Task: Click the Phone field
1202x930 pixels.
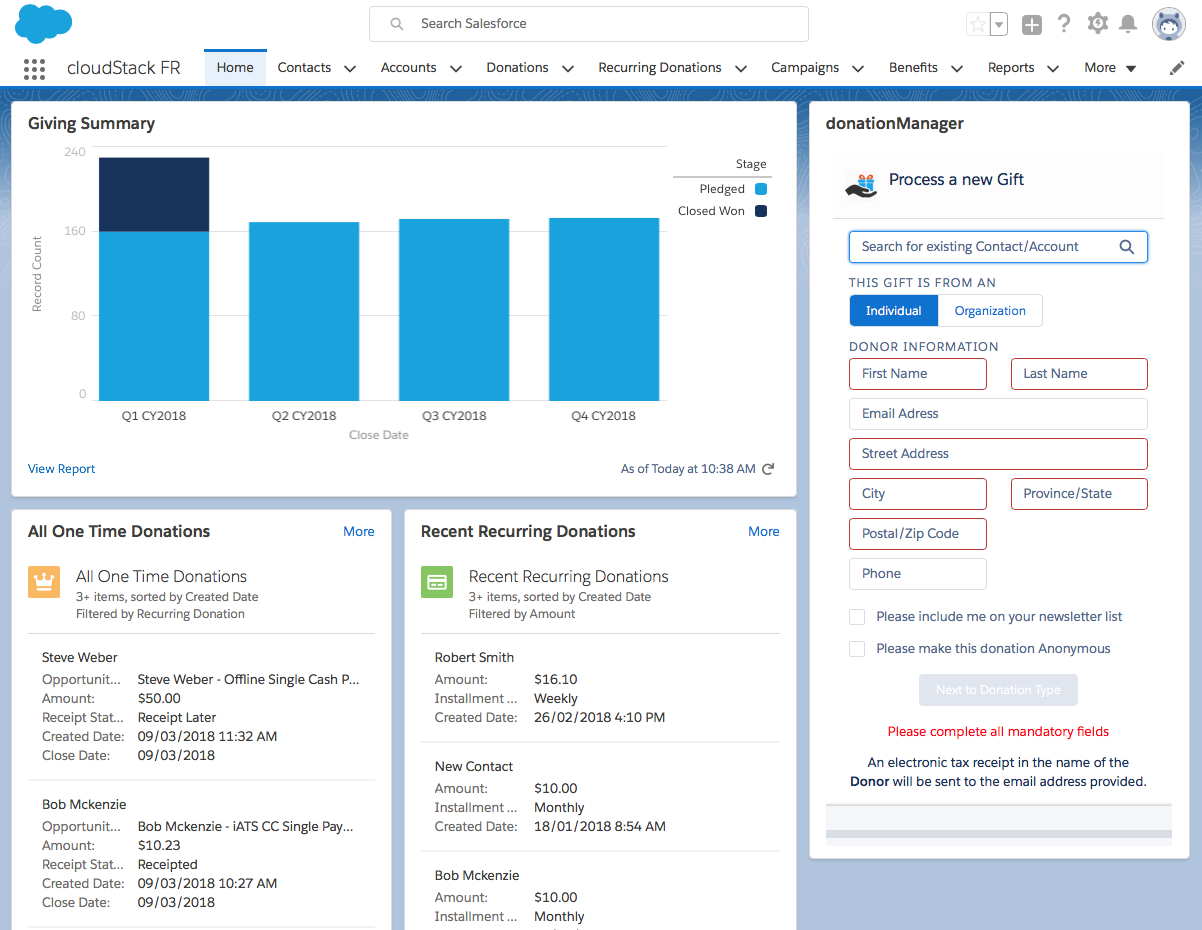Action: pyautogui.click(x=918, y=574)
